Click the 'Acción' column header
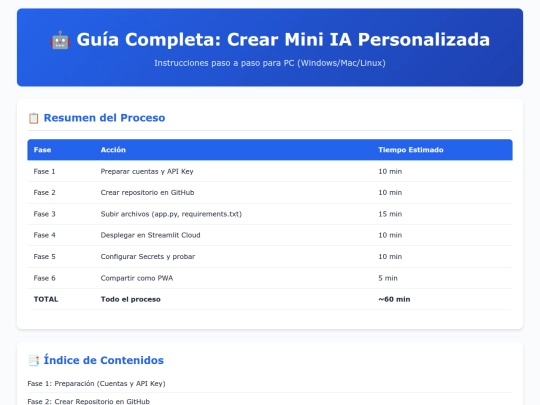Viewport: 540px width, 405px height. point(113,150)
